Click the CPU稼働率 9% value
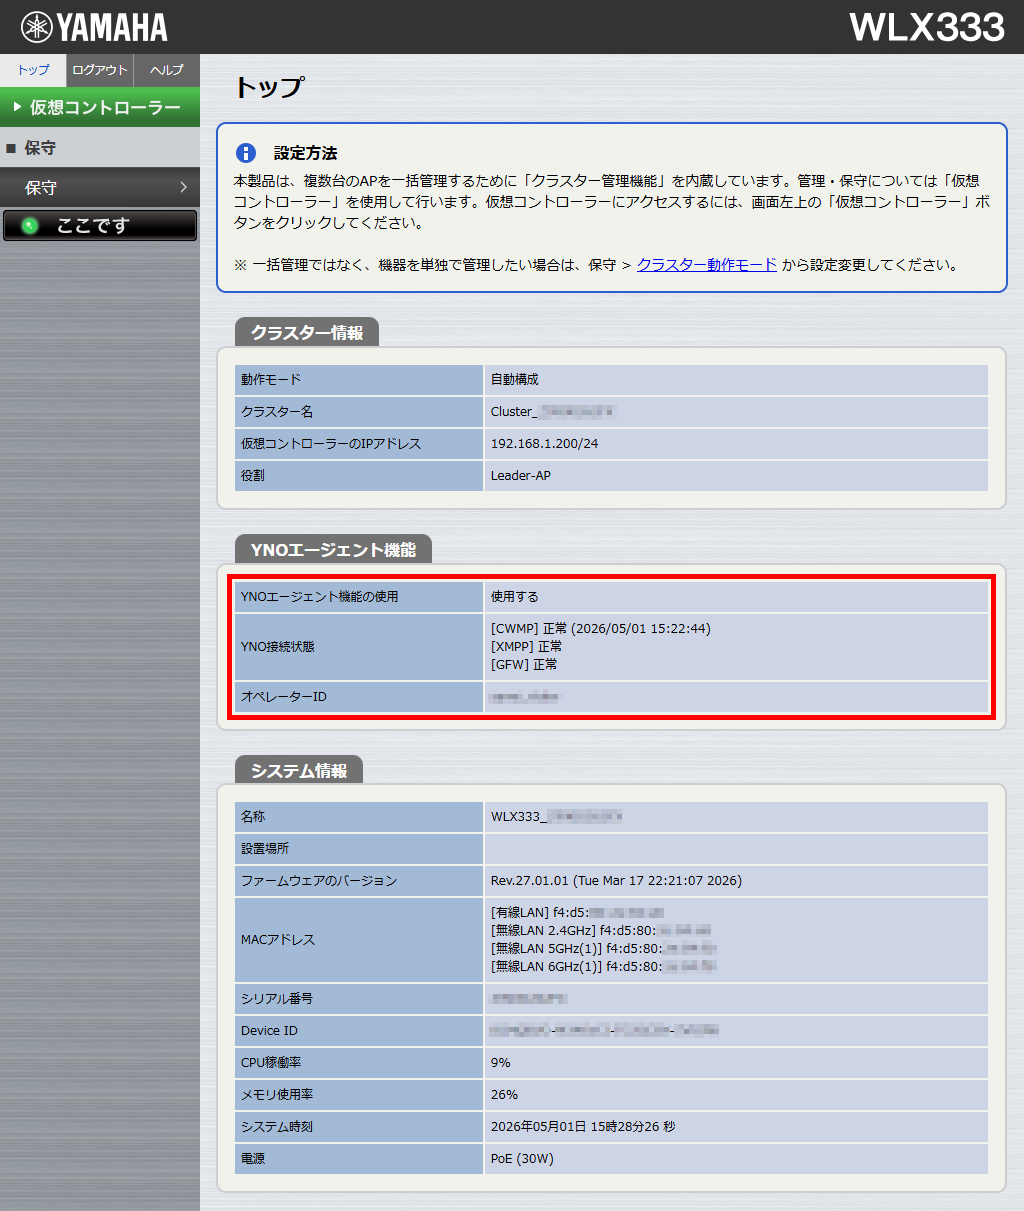 [x=501, y=1063]
